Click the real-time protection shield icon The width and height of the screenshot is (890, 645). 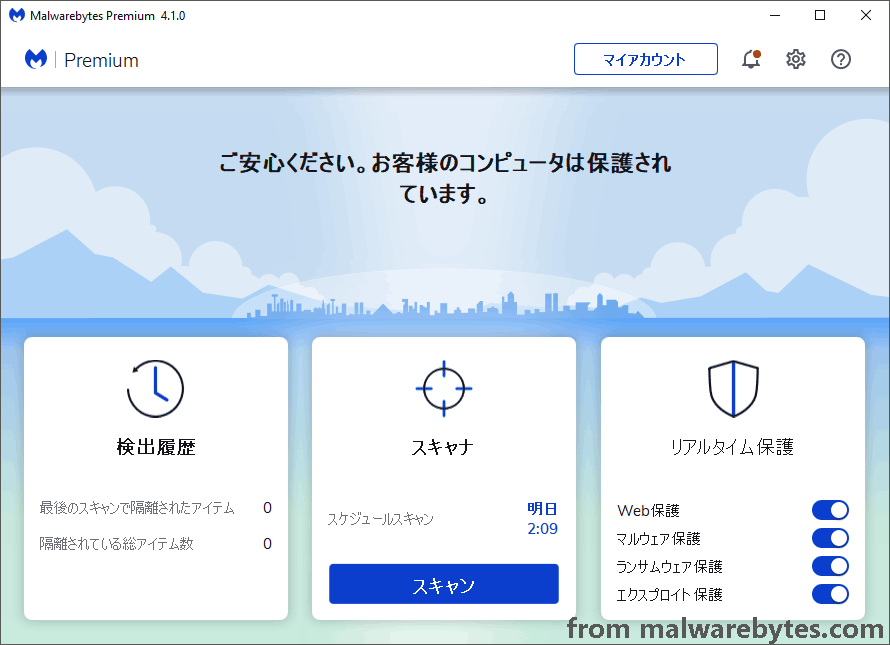pyautogui.click(x=733, y=389)
